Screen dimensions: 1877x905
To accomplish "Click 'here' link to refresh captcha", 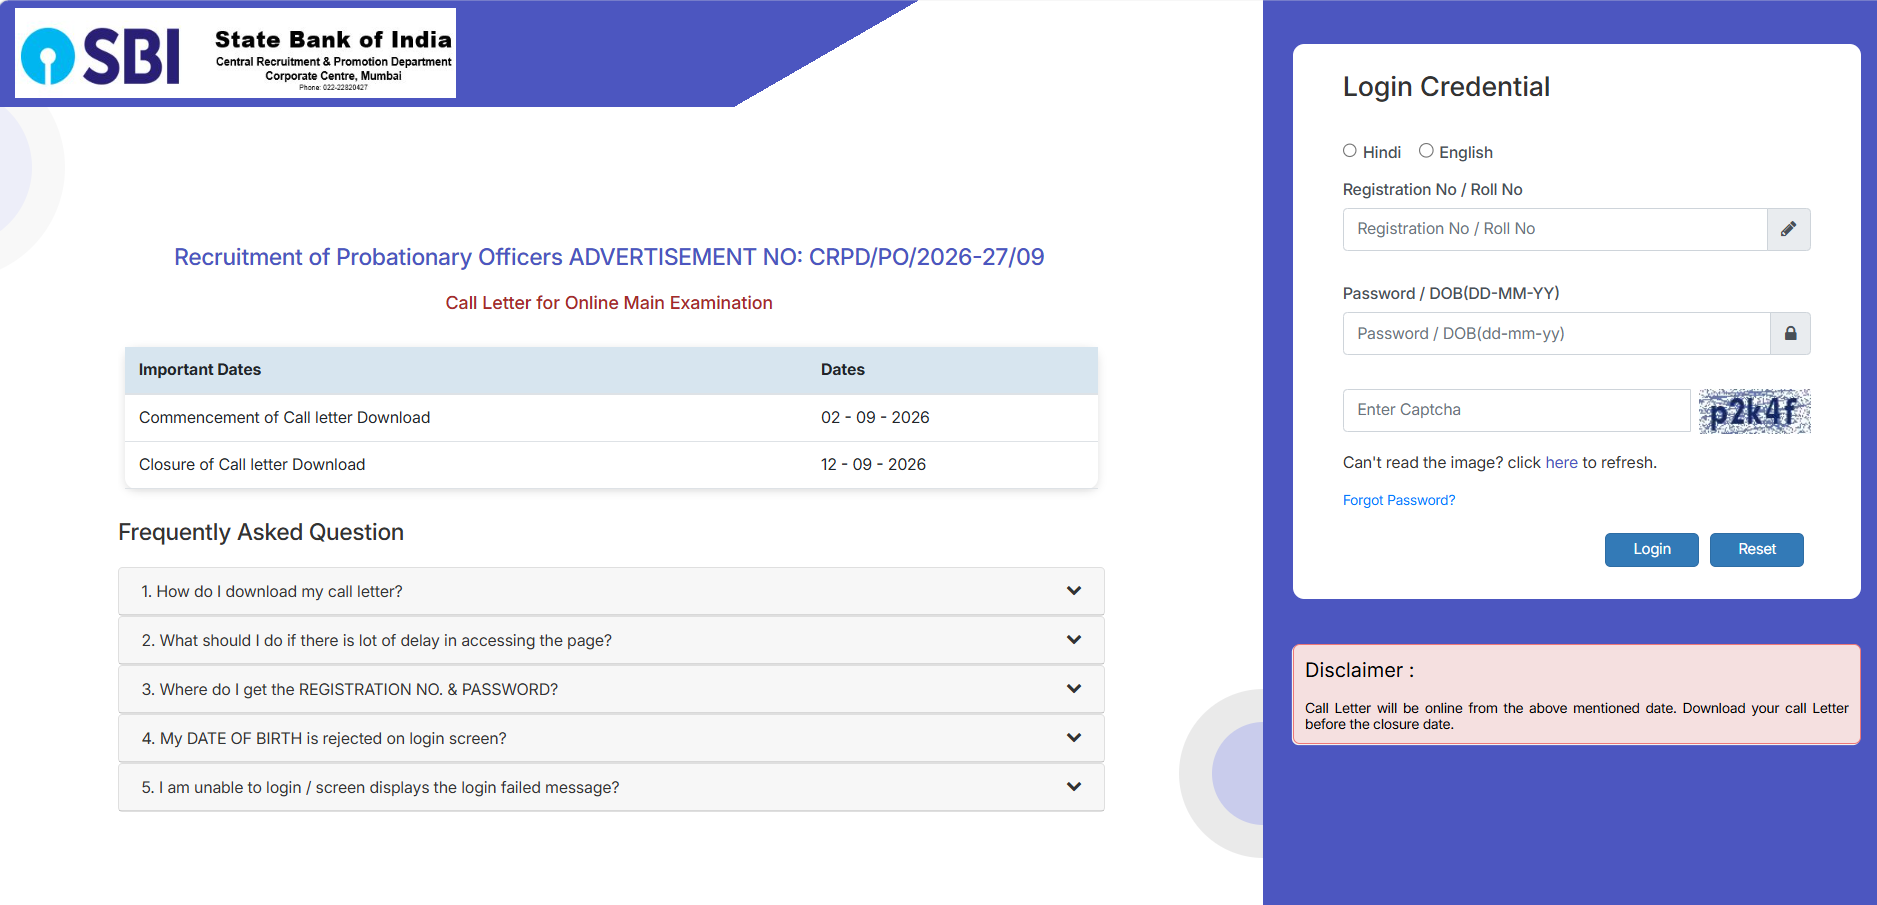I will coord(1561,462).
